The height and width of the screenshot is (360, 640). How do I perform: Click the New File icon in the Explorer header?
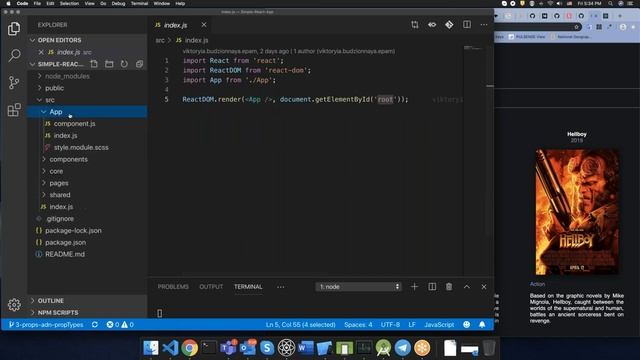[x=94, y=64]
